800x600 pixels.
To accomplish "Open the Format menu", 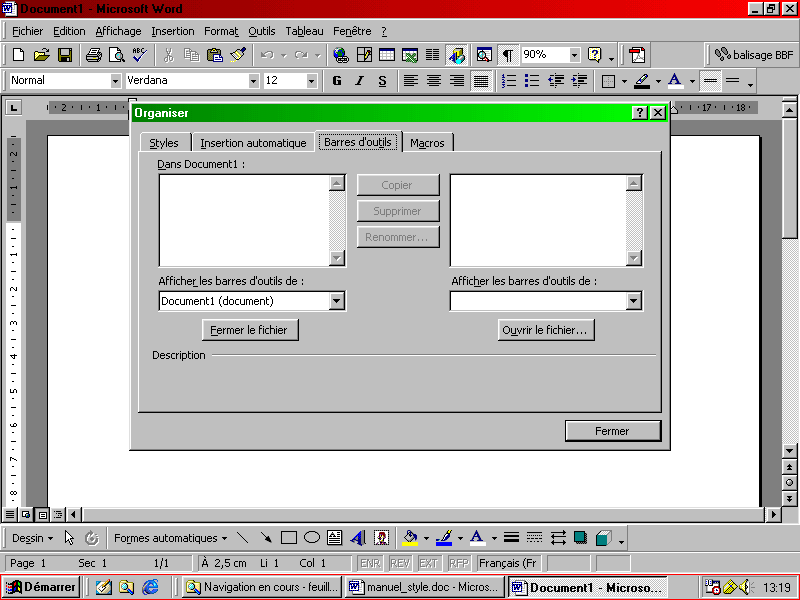I will point(221,31).
